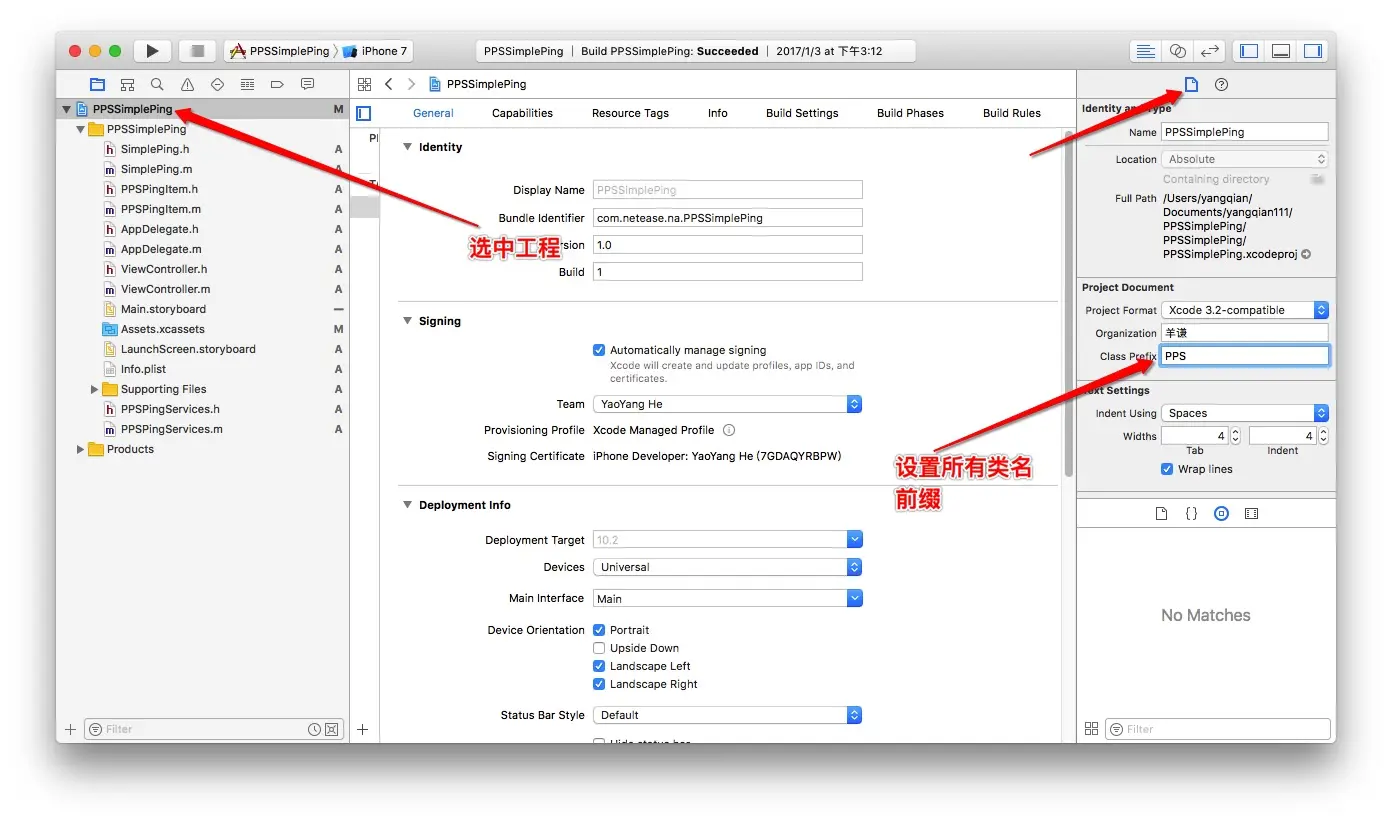This screenshot has height=823, width=1392.
Task: Expand the Supporting Files group
Action: tap(95, 389)
